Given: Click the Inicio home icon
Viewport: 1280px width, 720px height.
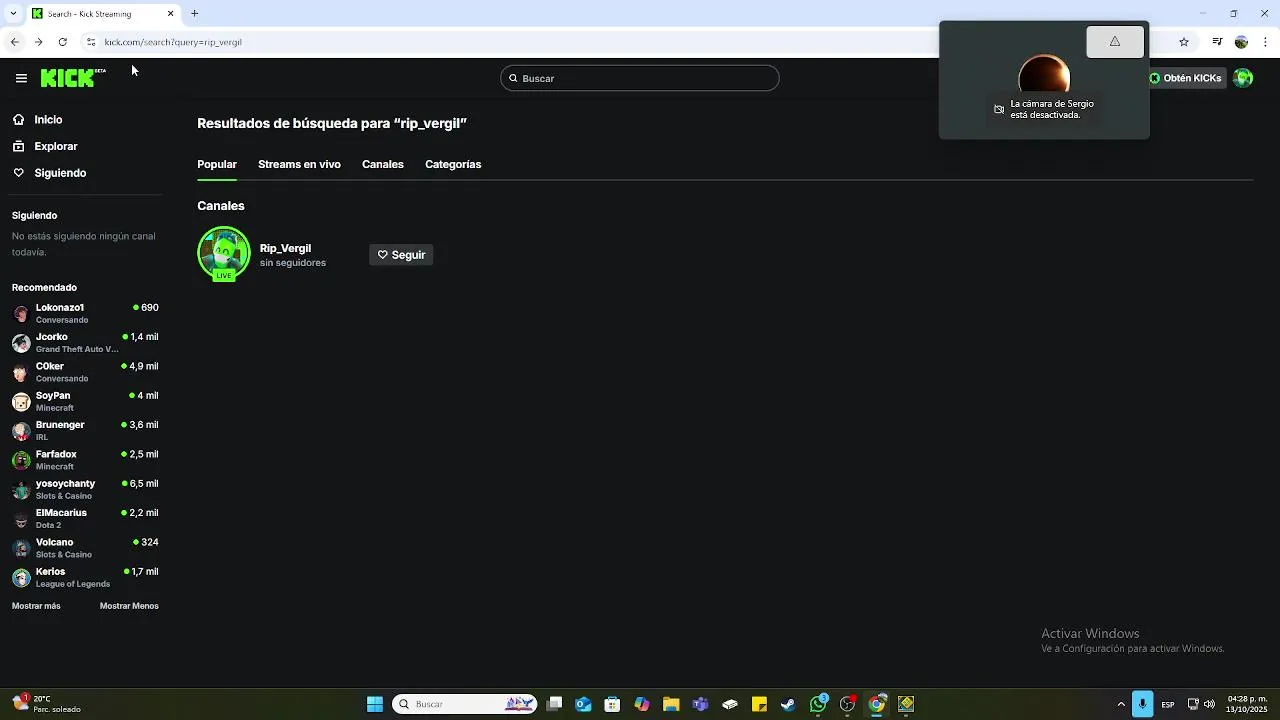Looking at the screenshot, I should point(18,119).
